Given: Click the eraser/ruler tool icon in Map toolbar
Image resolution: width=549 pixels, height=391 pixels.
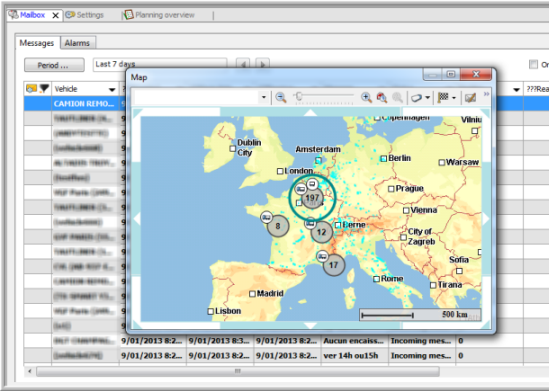Looking at the screenshot, I should [x=416, y=98].
